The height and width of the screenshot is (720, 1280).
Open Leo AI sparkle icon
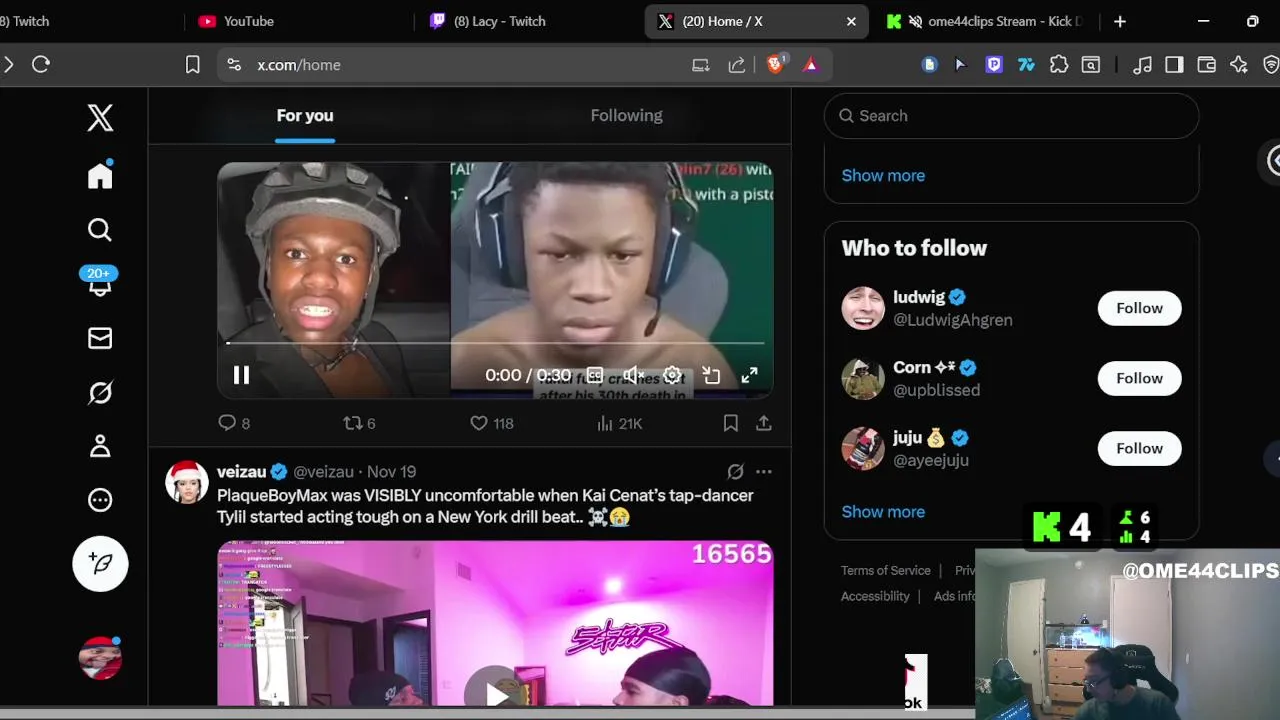(1239, 64)
